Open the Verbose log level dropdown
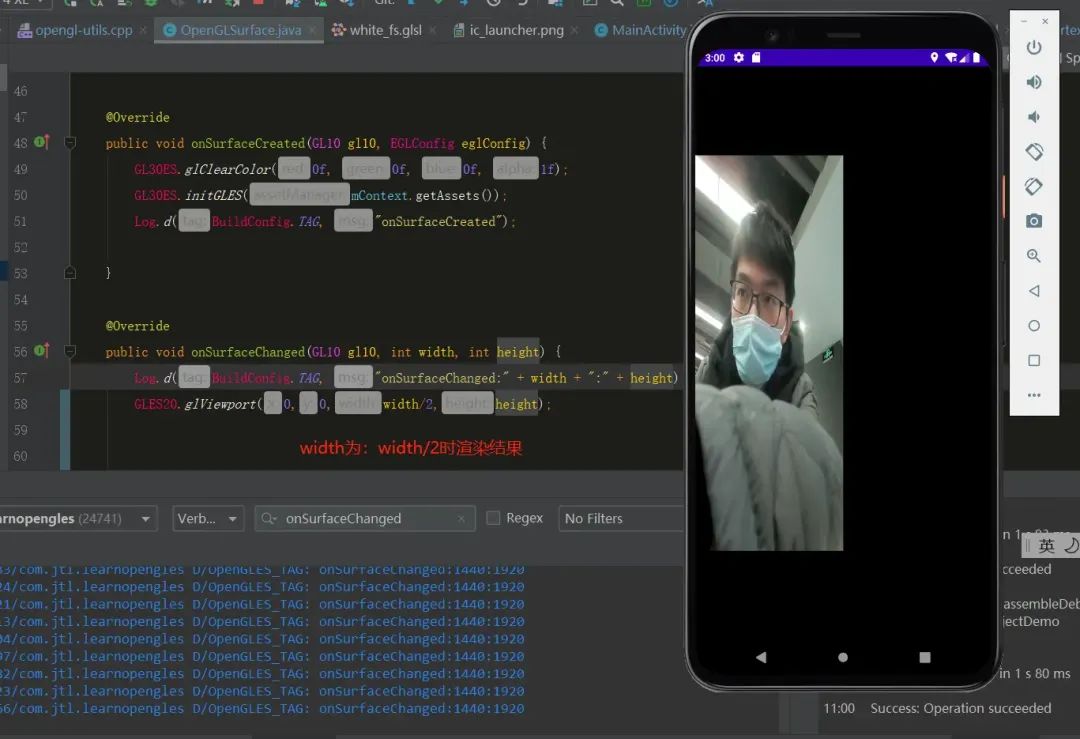 [207, 518]
